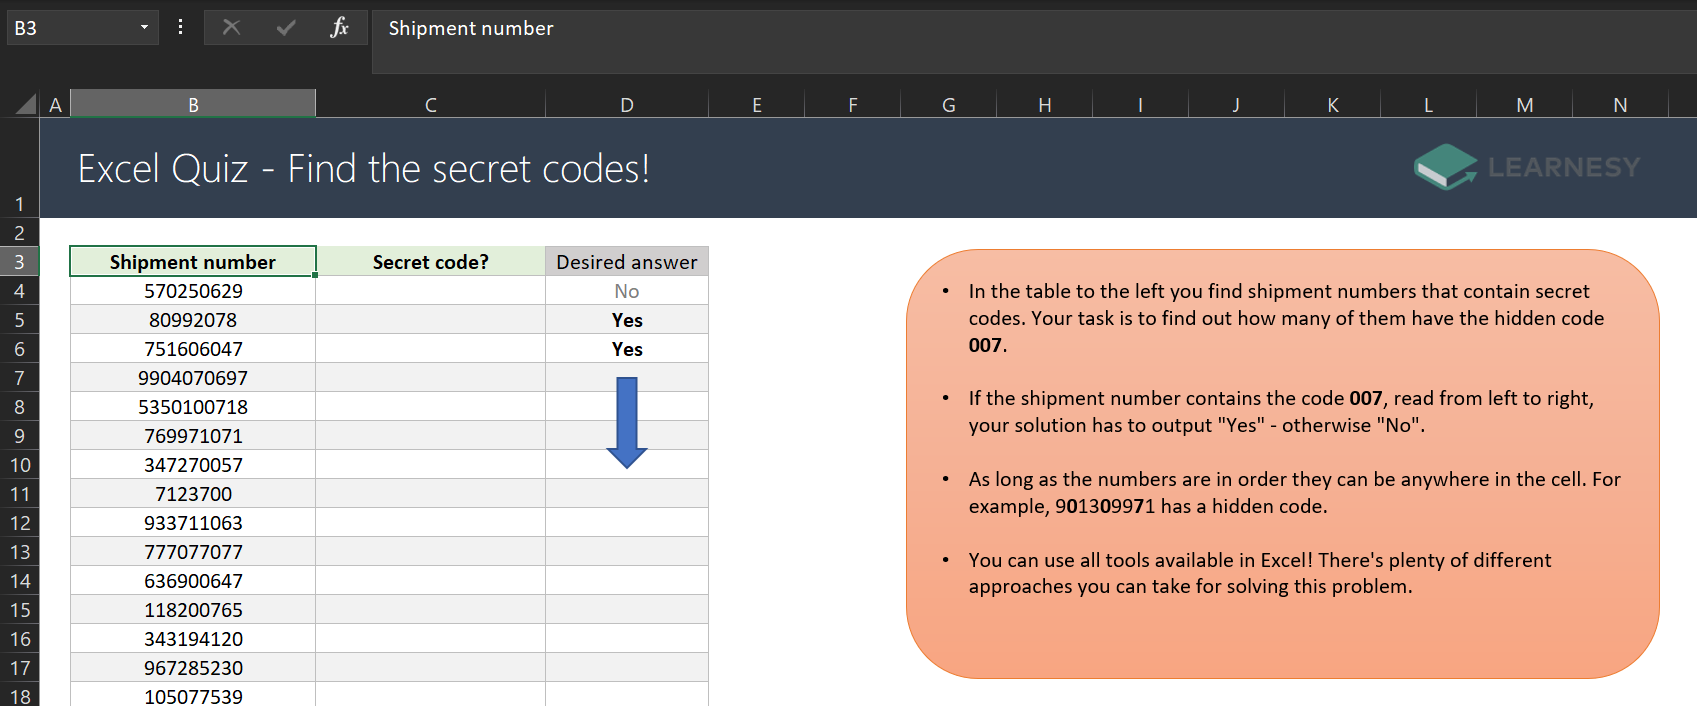Click the orange instructions text box
The height and width of the screenshot is (706, 1697).
1282,640
